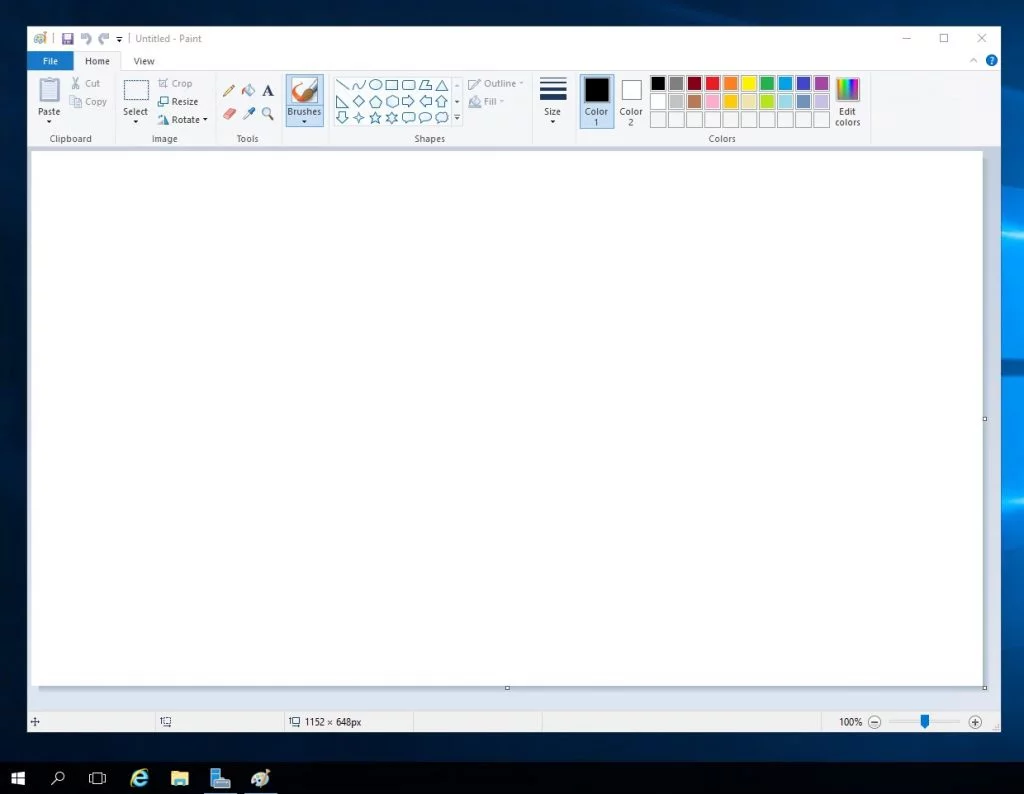Activate the Eraser tool
The height and width of the screenshot is (794, 1024).
[x=229, y=114]
